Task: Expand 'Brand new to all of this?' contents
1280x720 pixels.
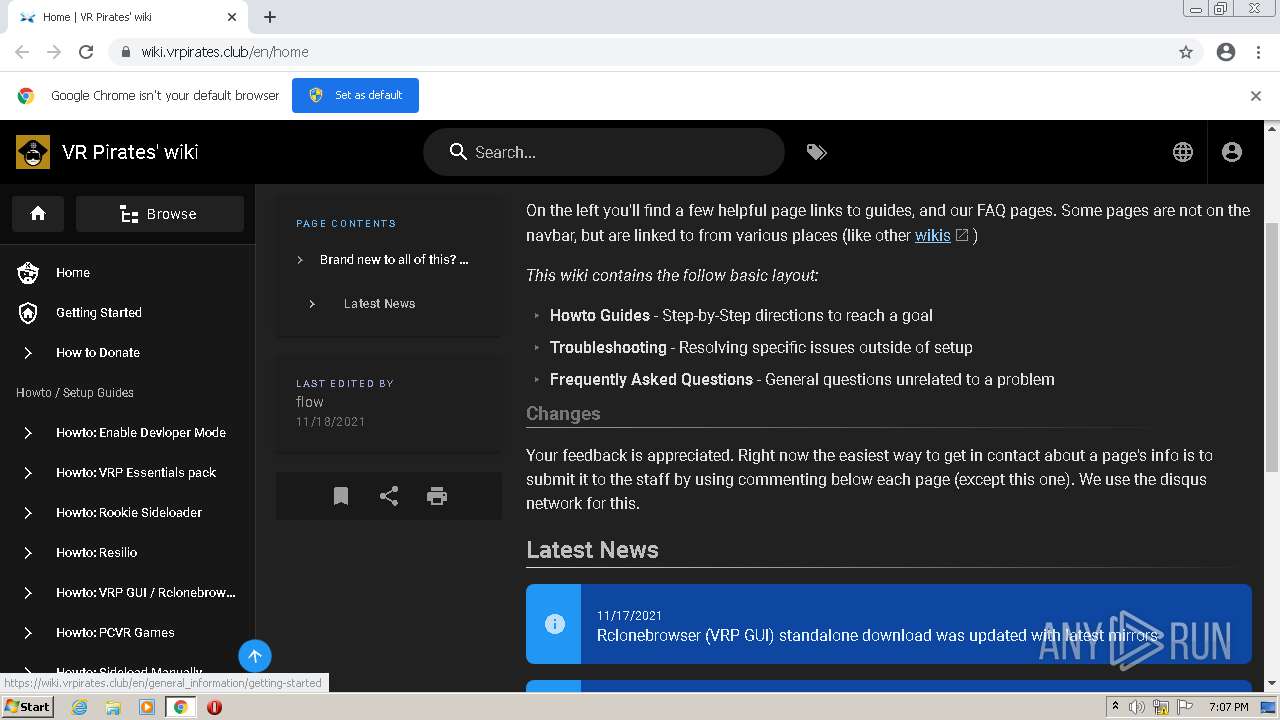Action: pos(390,259)
